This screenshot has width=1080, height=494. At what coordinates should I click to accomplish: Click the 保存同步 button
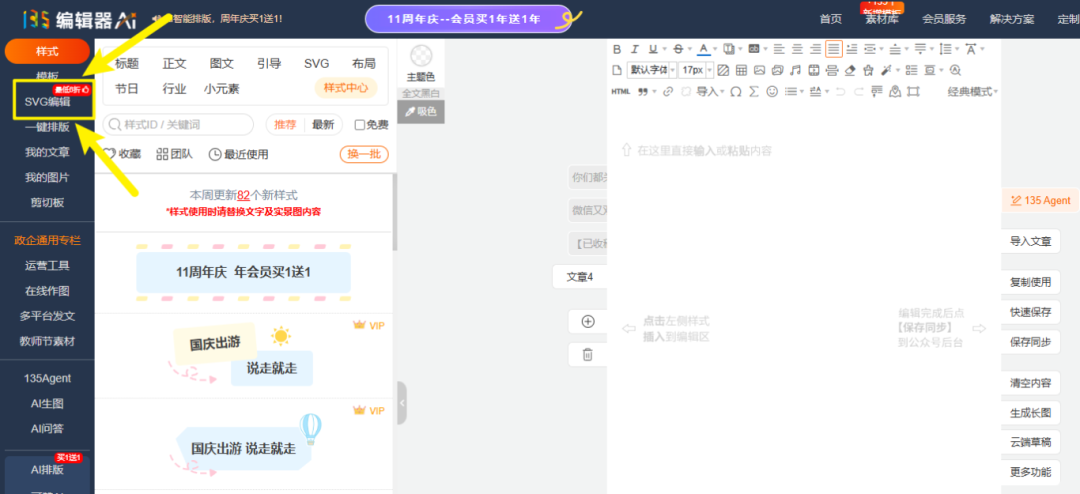point(1029,342)
